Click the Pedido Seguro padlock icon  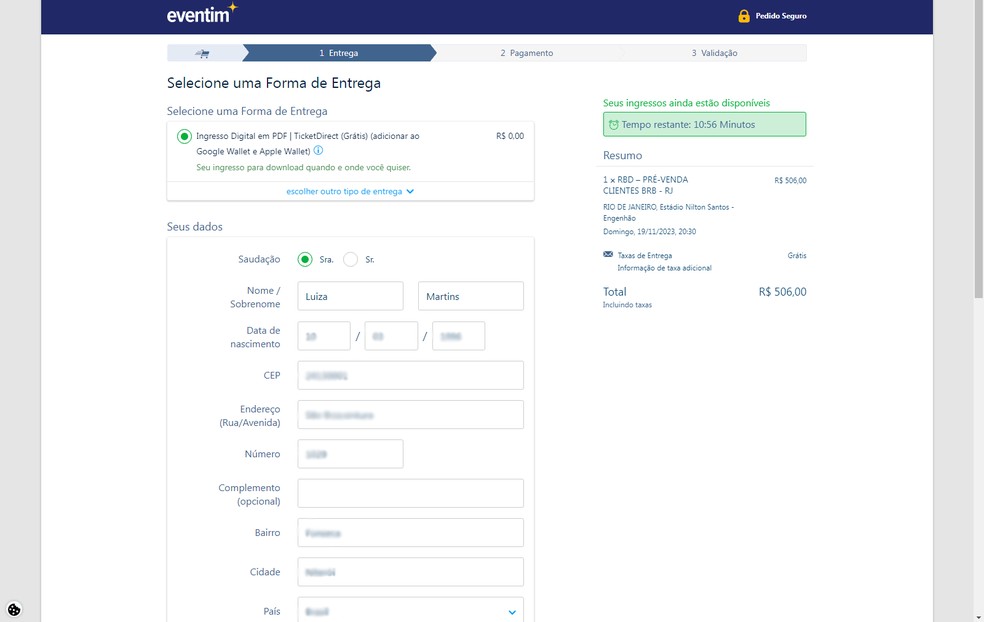click(x=743, y=16)
